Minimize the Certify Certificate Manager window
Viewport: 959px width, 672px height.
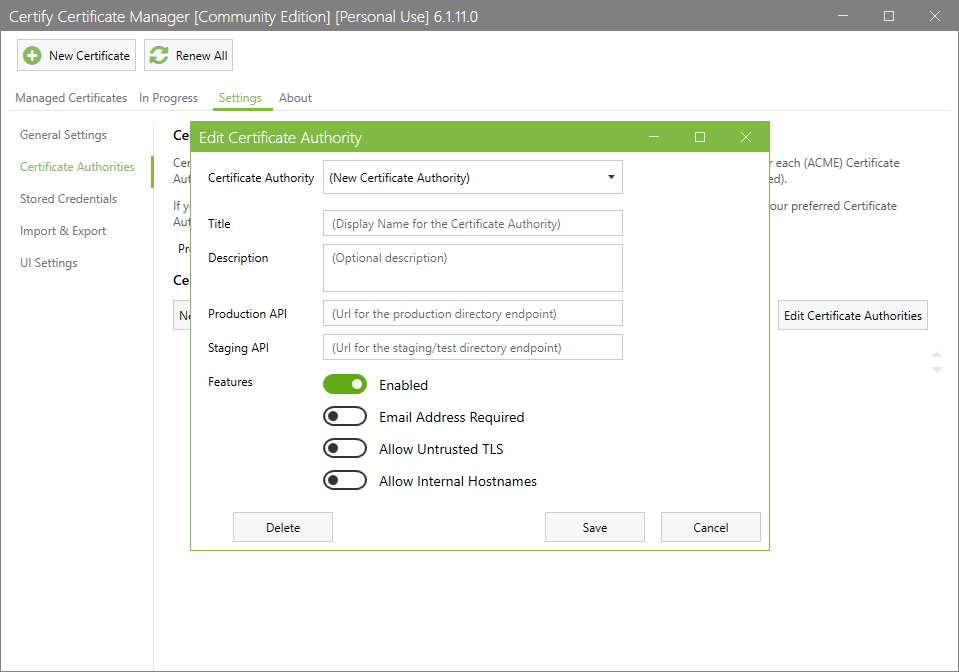point(843,16)
